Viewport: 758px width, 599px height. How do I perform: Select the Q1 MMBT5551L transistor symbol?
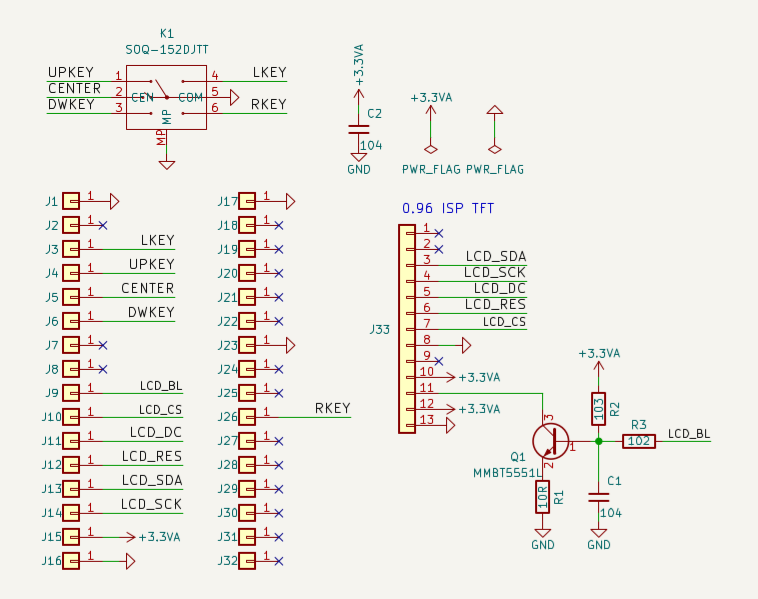[x=549, y=440]
